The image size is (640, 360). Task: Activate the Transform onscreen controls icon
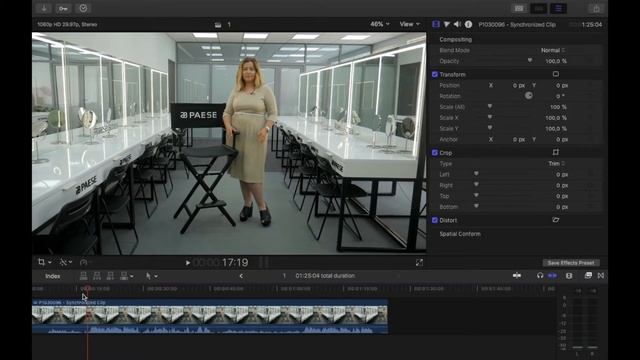[556, 74]
